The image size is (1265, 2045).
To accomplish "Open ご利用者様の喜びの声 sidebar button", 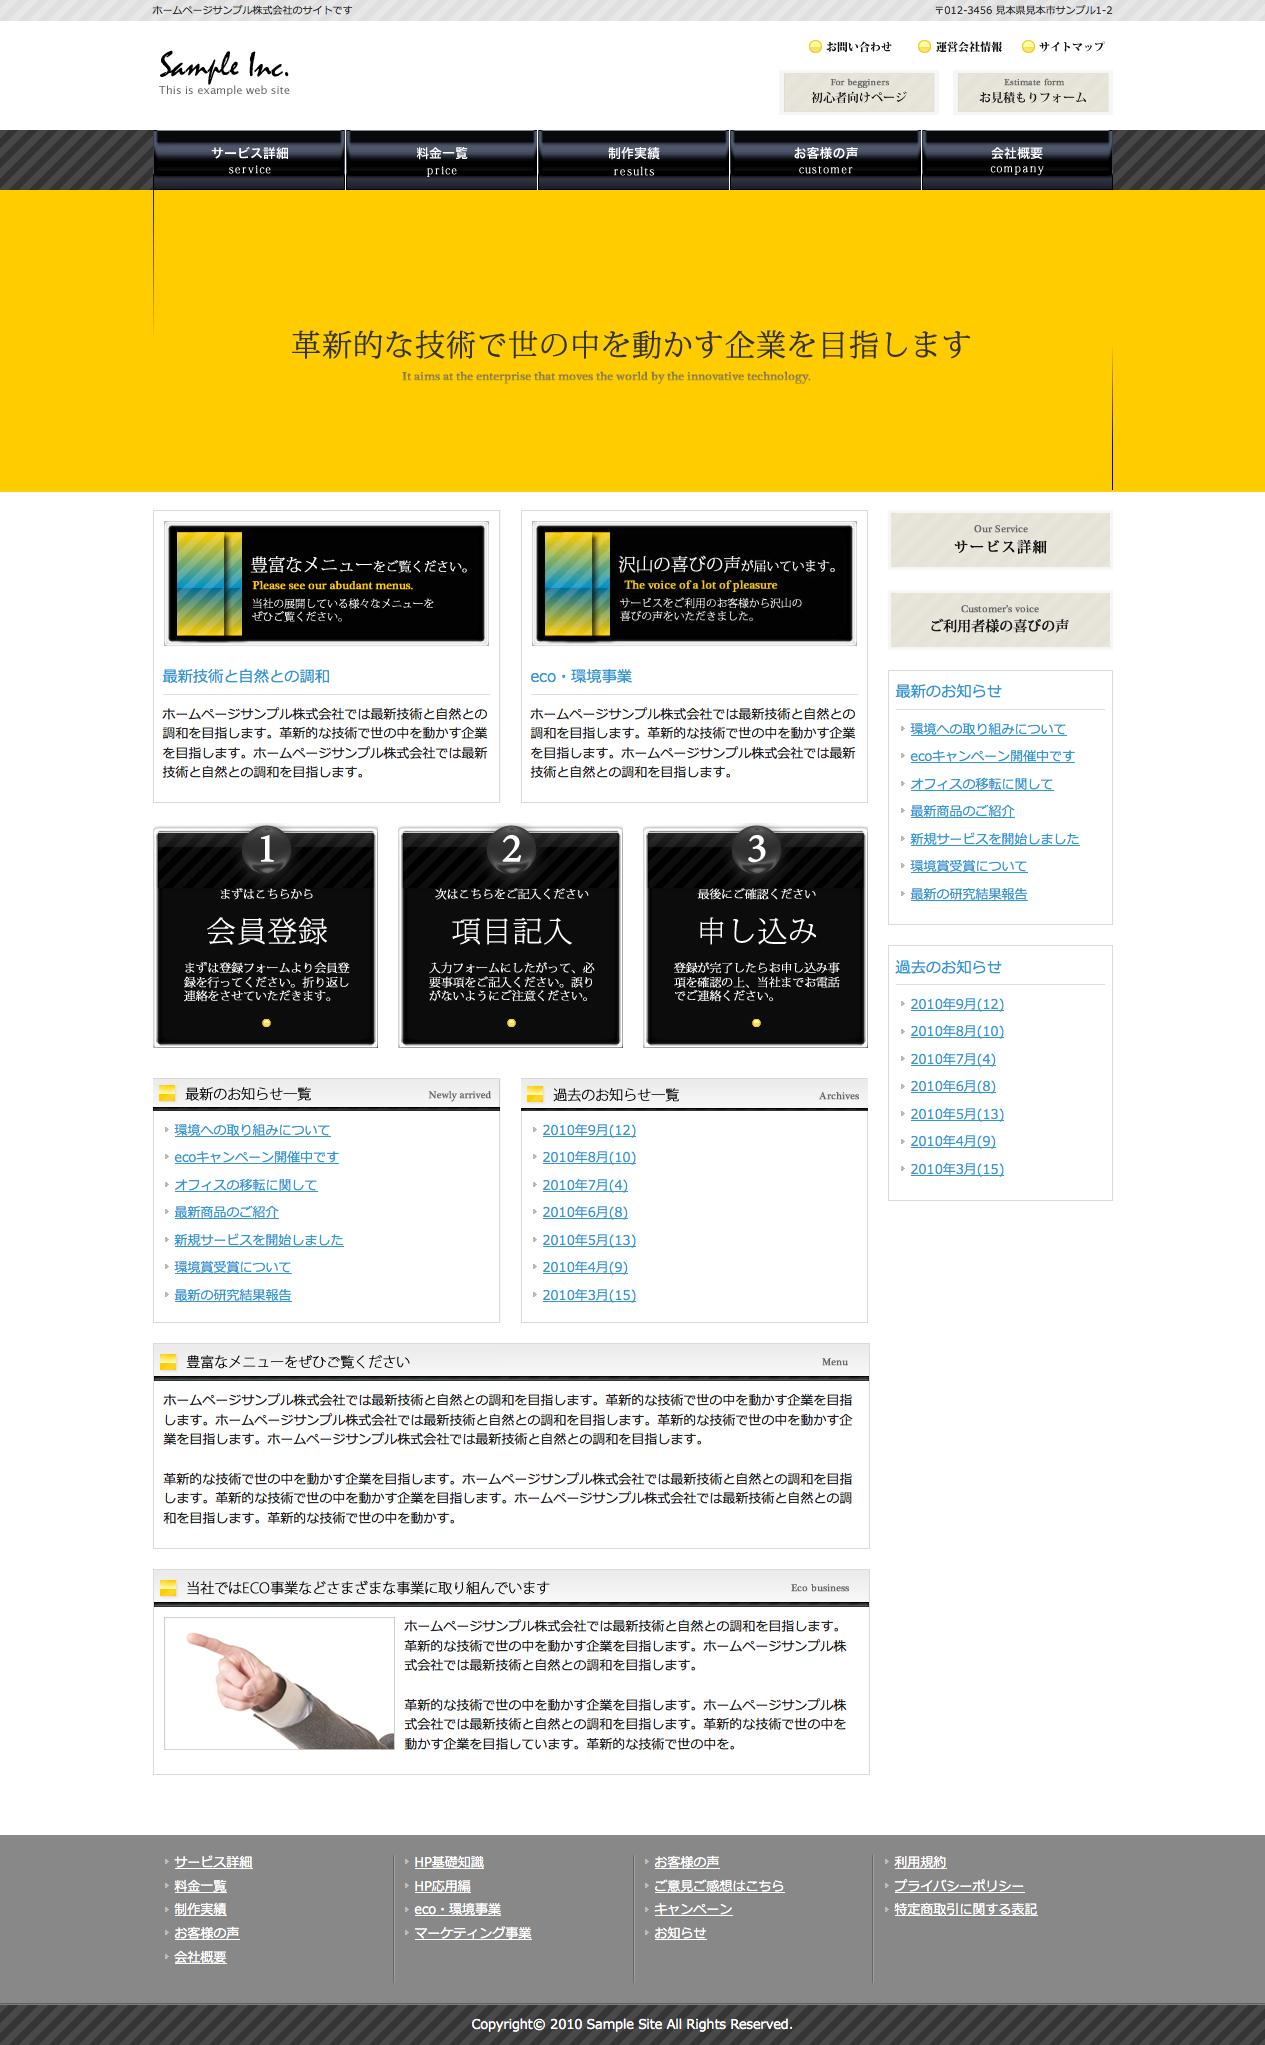I will point(1000,619).
